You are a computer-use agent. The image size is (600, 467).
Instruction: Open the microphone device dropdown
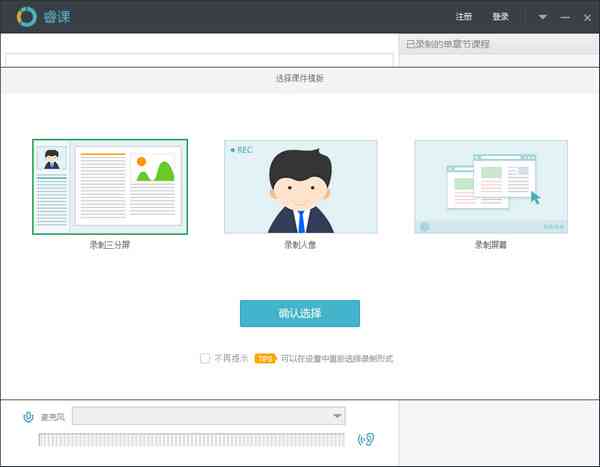(209, 416)
